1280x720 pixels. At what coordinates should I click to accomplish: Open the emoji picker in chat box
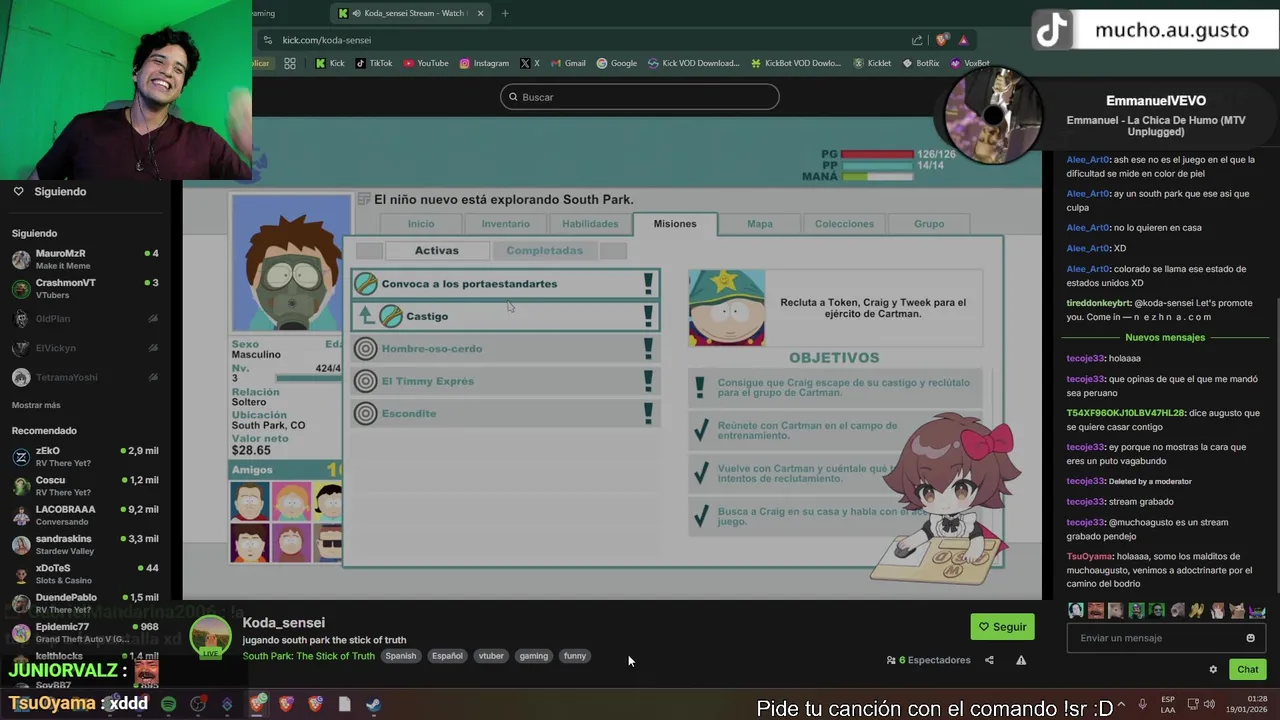coord(1250,638)
